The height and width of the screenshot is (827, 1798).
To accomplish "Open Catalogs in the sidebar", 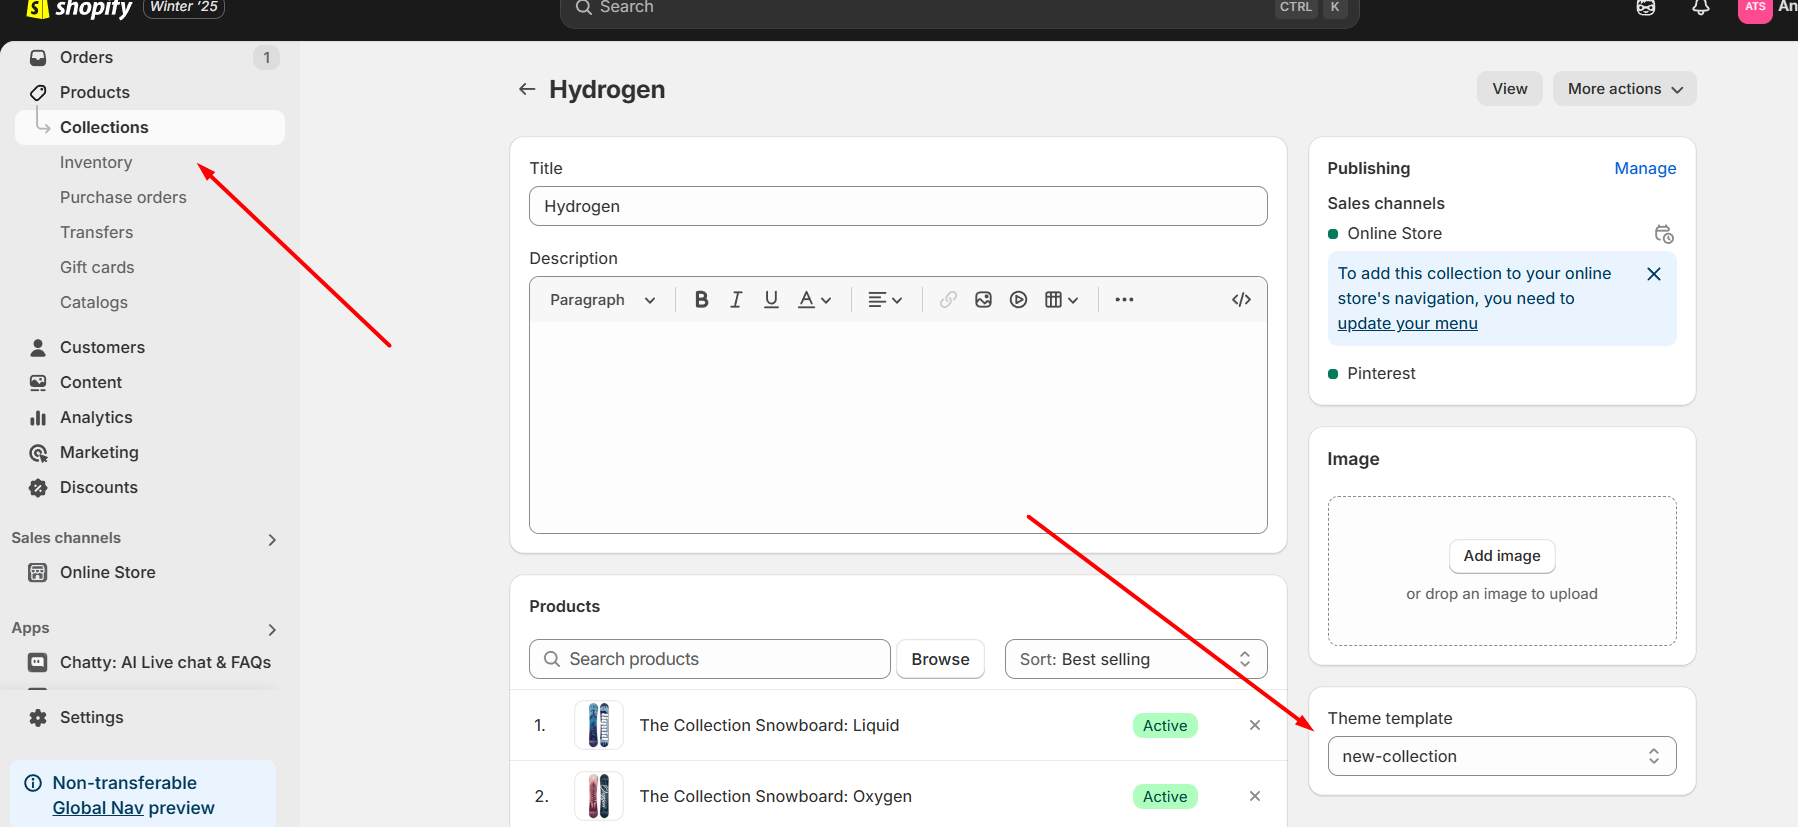I will pos(94,302).
